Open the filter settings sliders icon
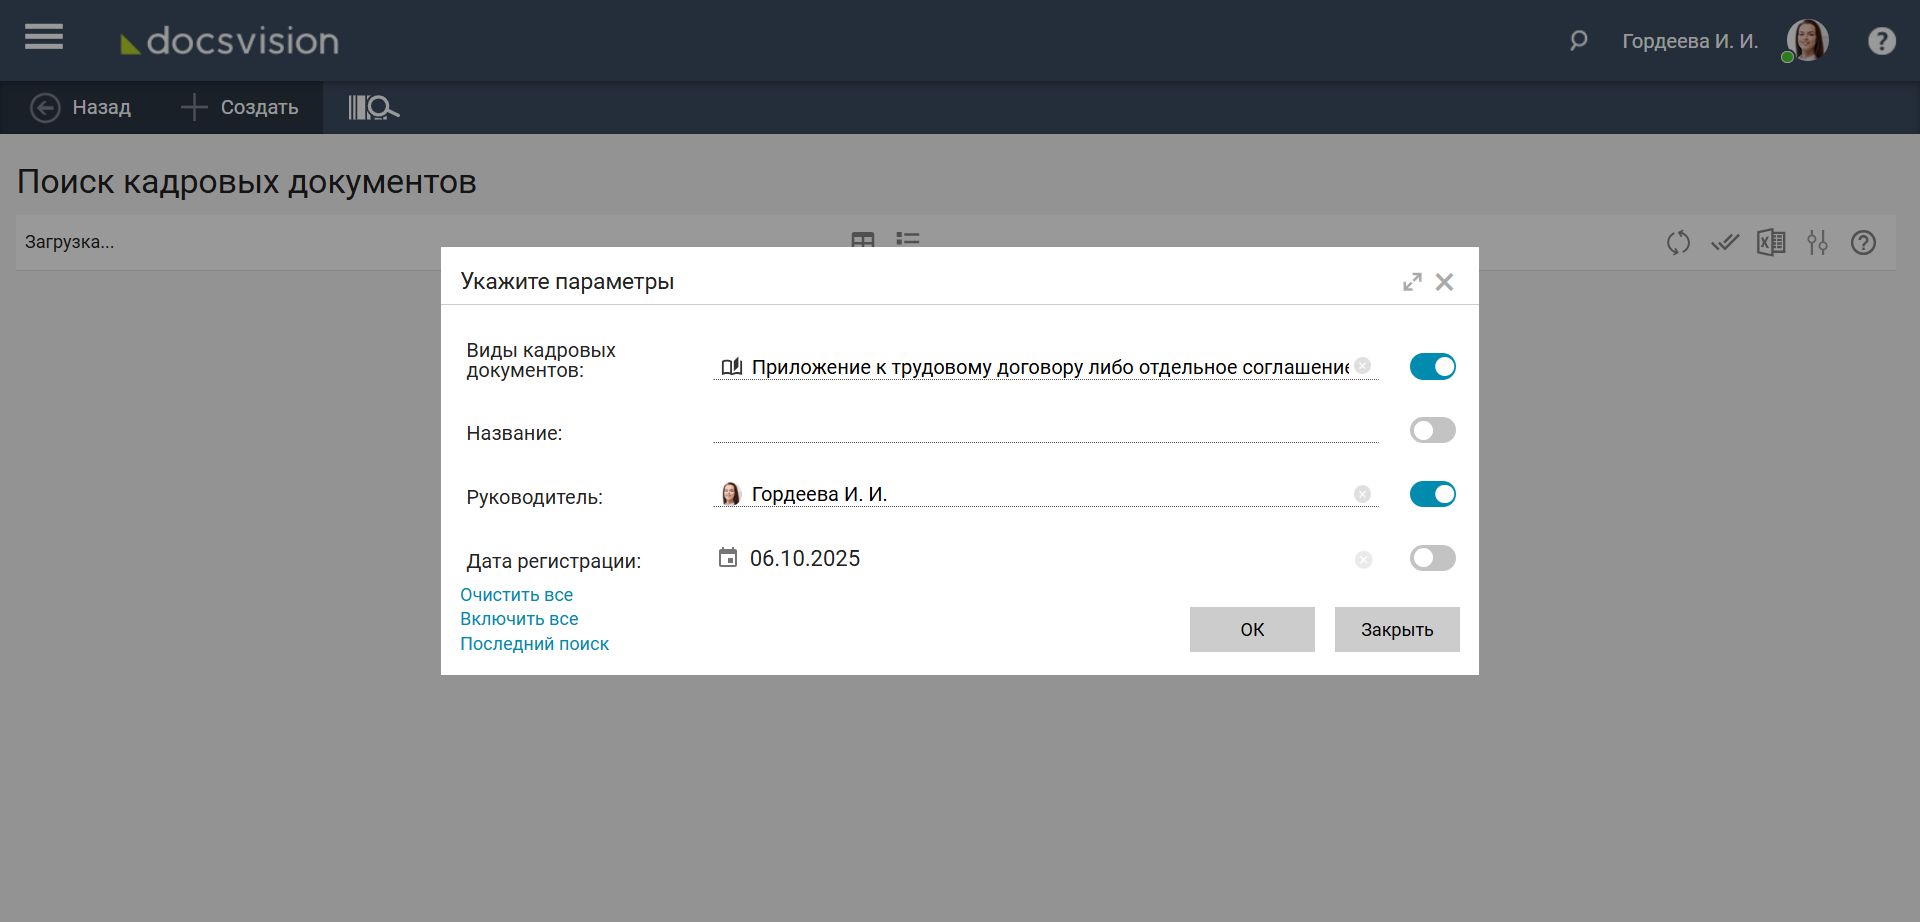This screenshot has width=1920, height=922. [x=1817, y=242]
